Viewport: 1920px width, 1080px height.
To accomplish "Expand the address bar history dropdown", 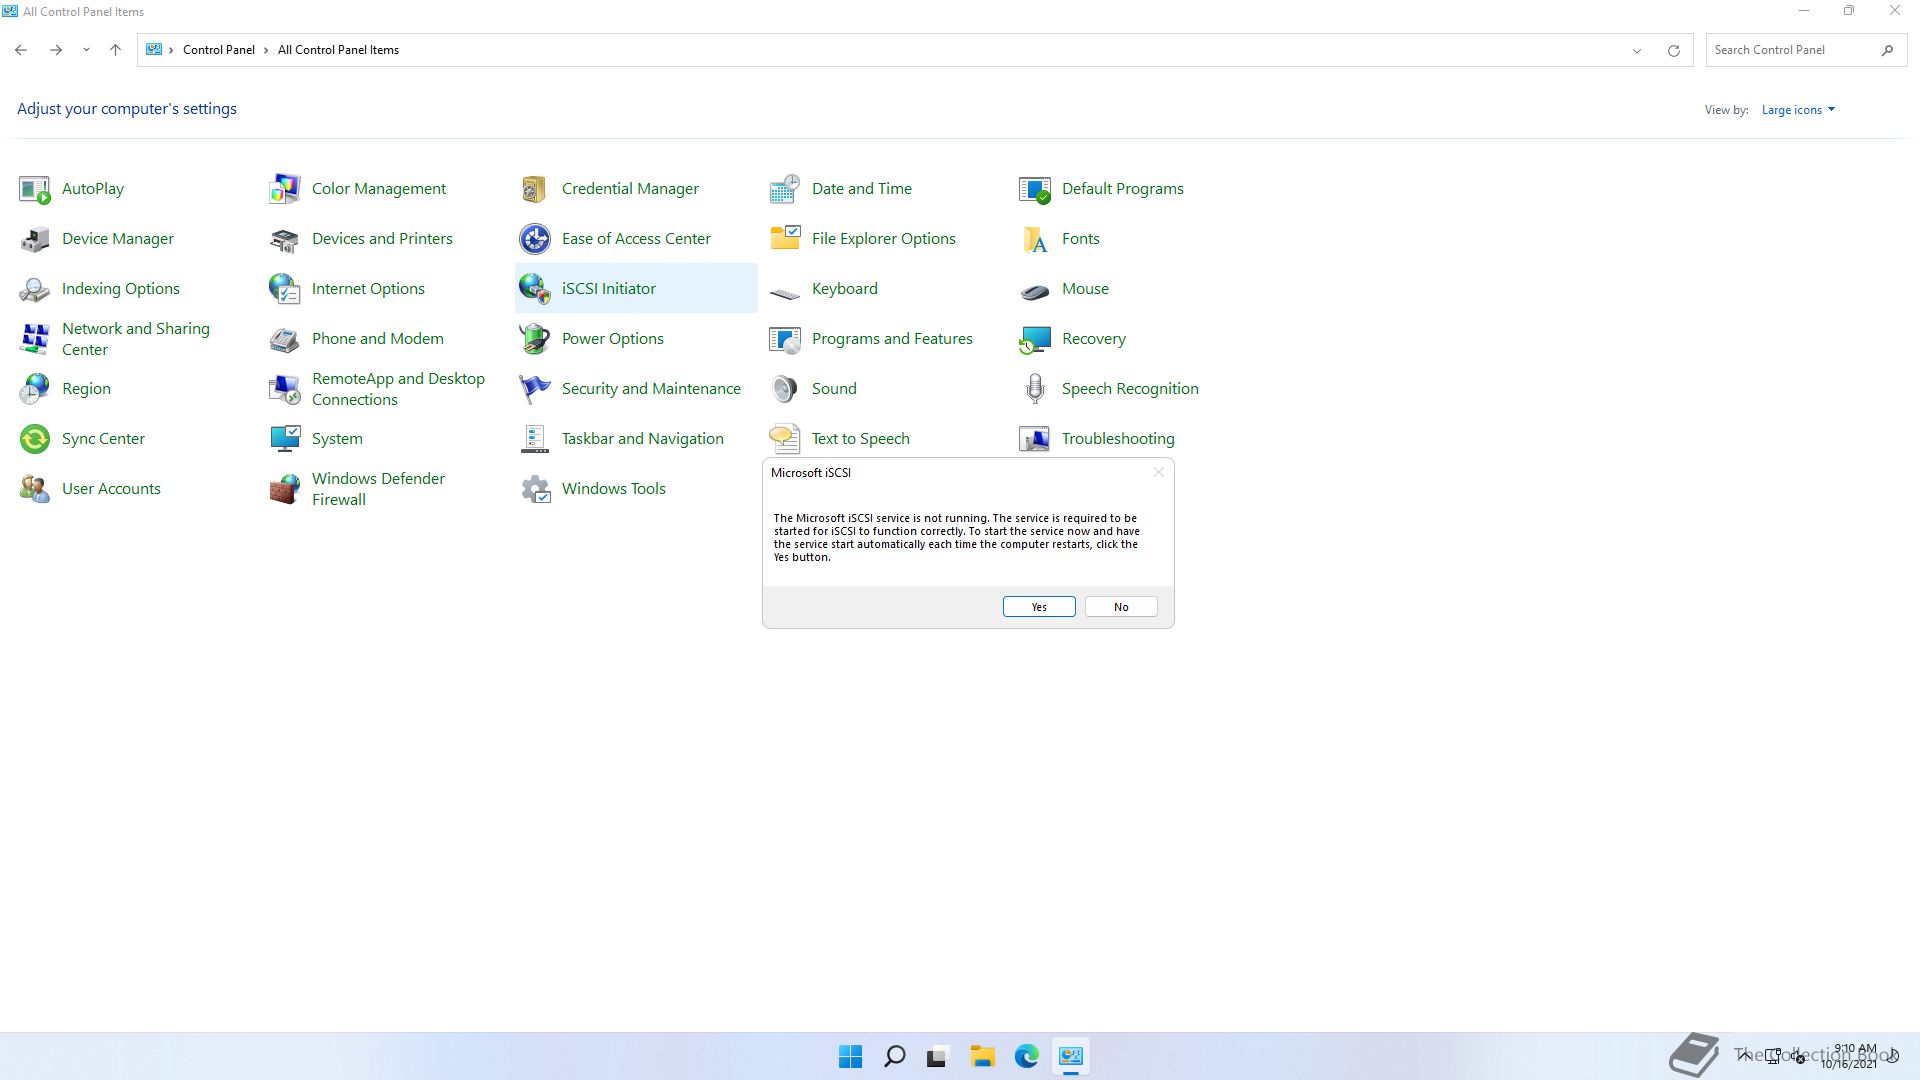I will [x=1637, y=50].
